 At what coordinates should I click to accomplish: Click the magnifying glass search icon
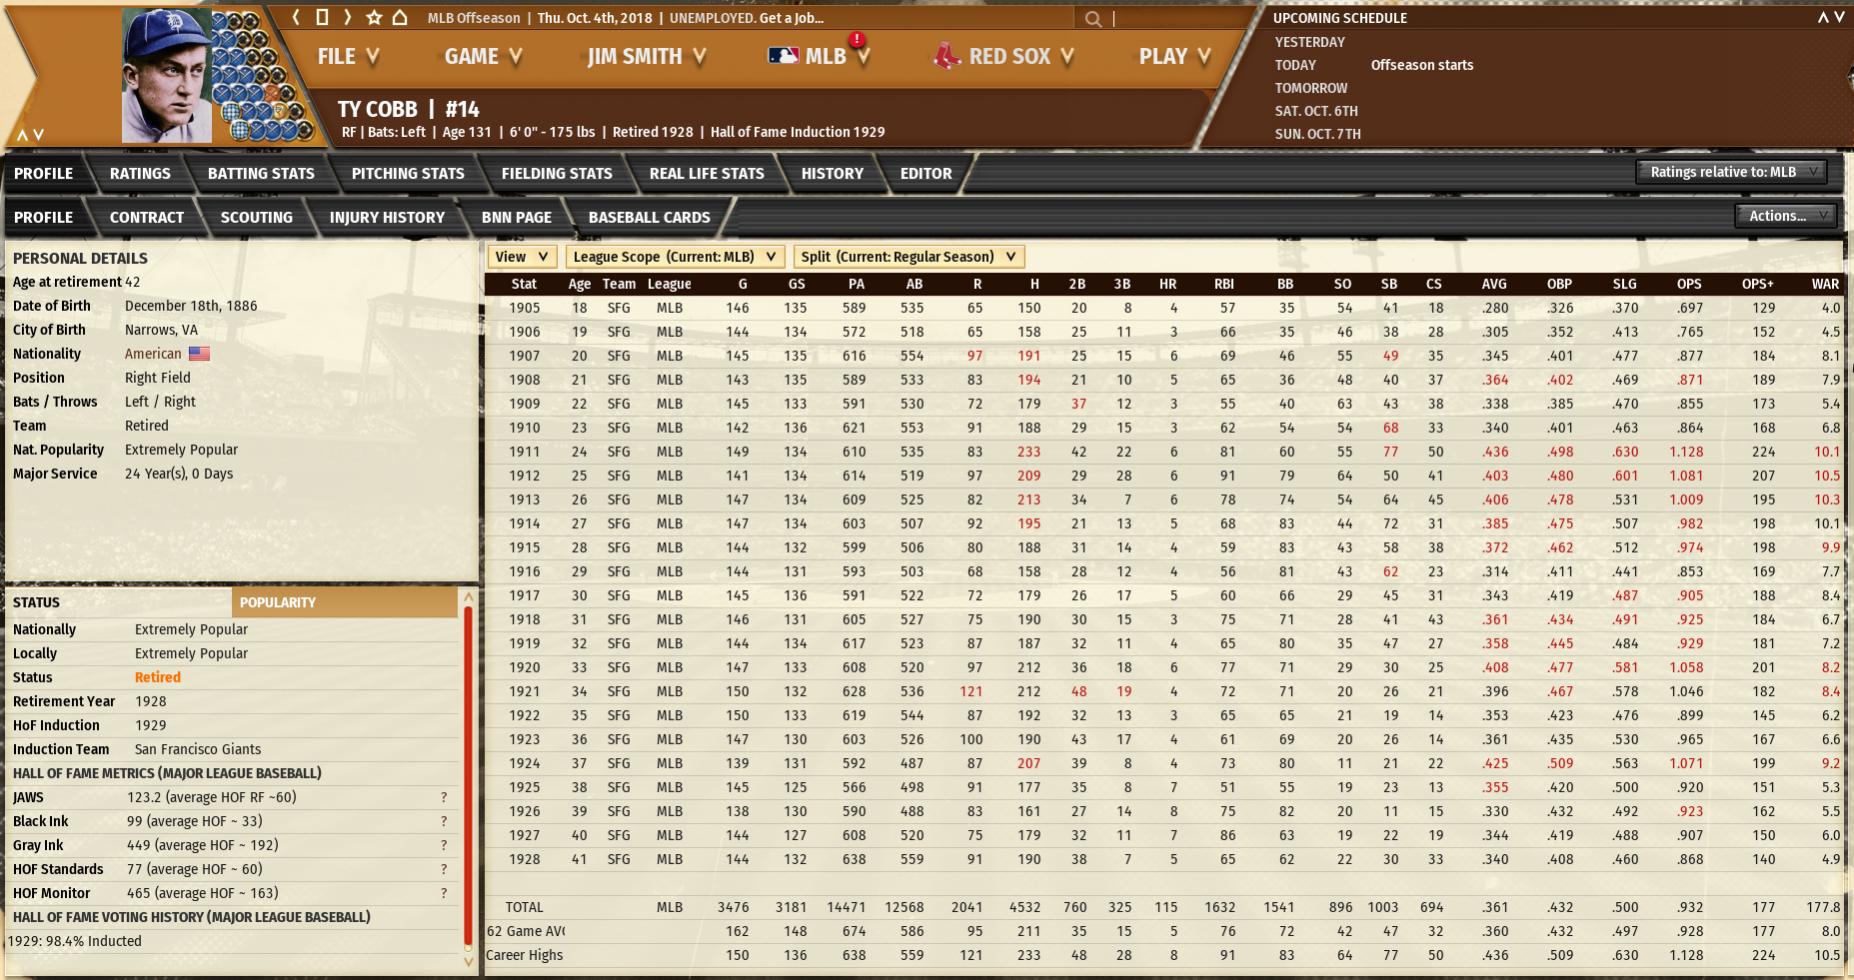pos(1093,19)
